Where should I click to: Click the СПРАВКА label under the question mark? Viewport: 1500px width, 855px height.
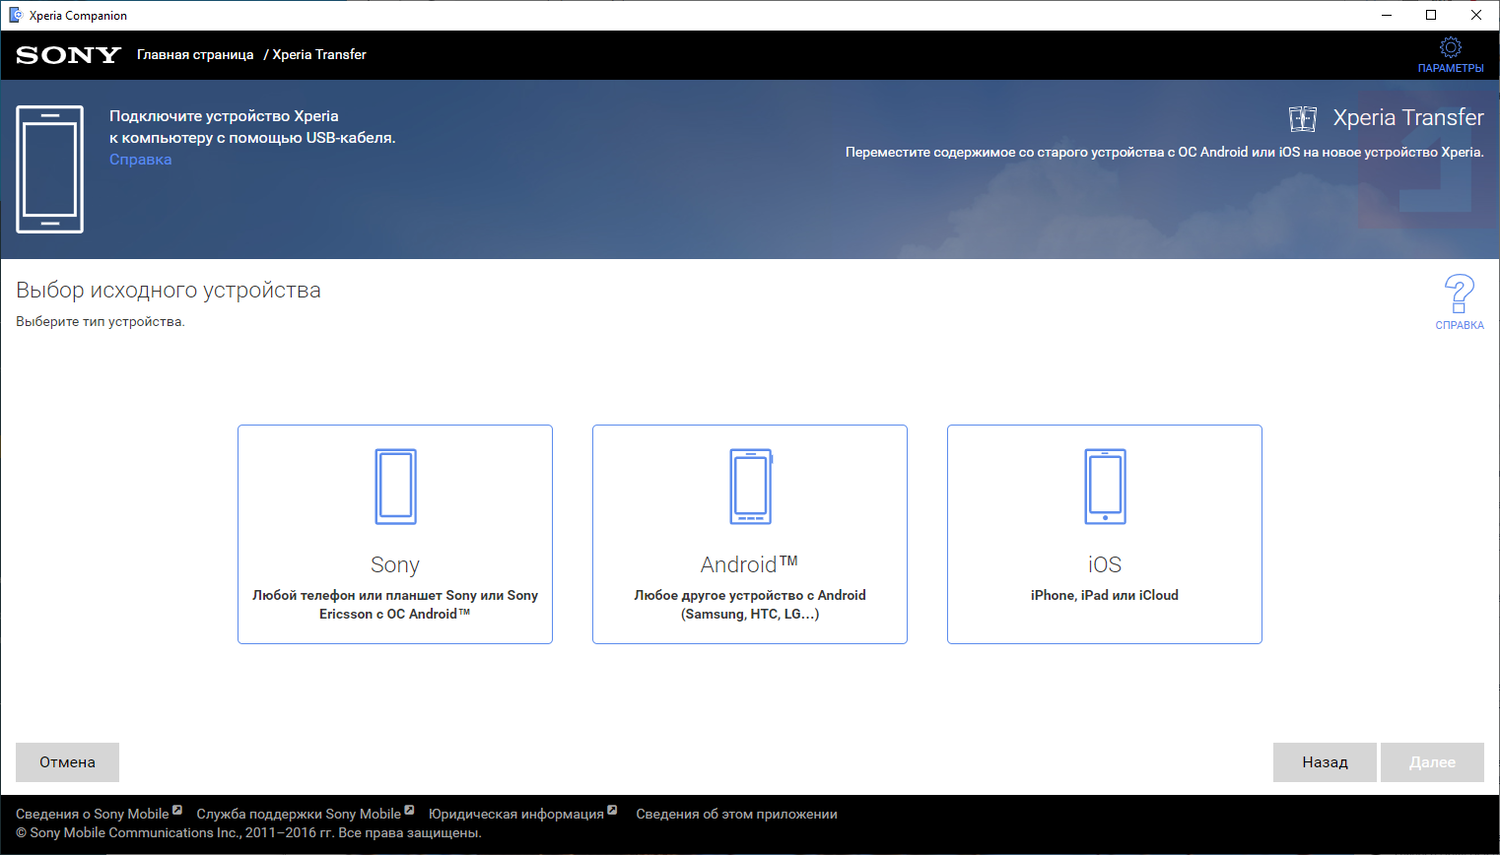coord(1459,325)
